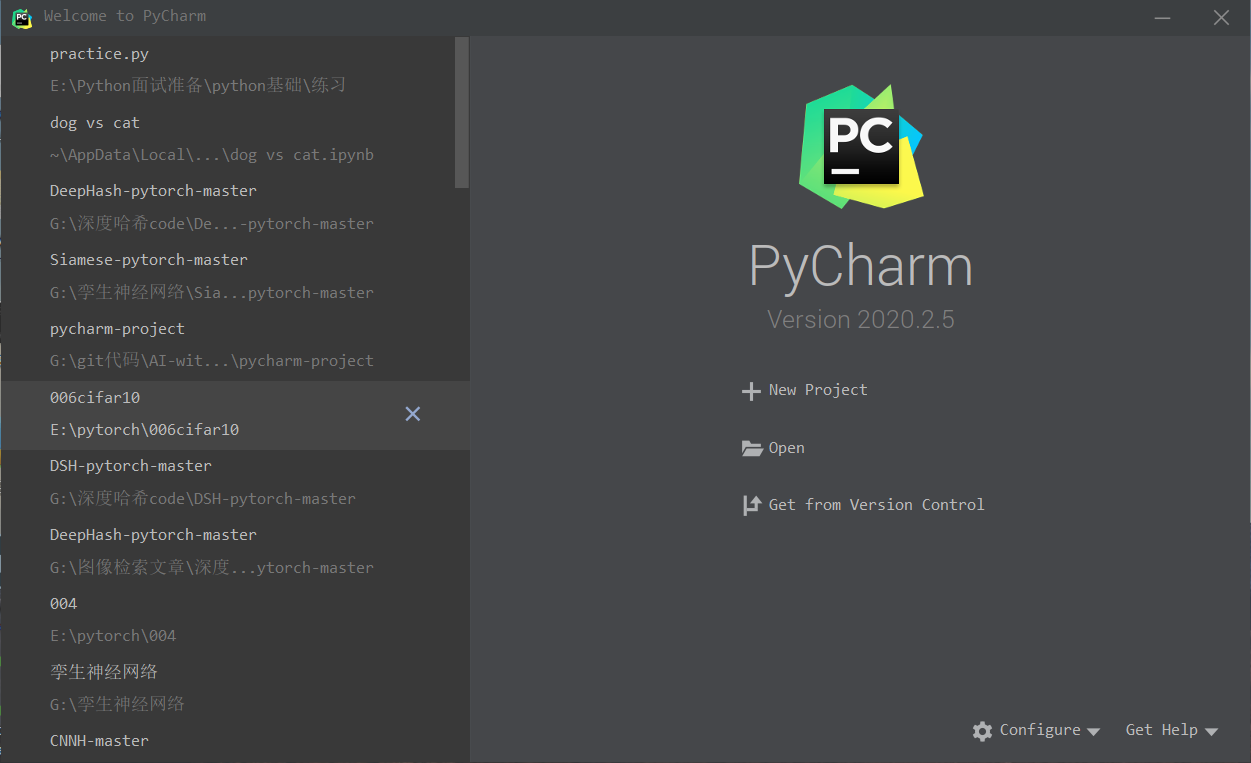Click the PyCharm logo image
1251x763 pixels.
click(861, 146)
